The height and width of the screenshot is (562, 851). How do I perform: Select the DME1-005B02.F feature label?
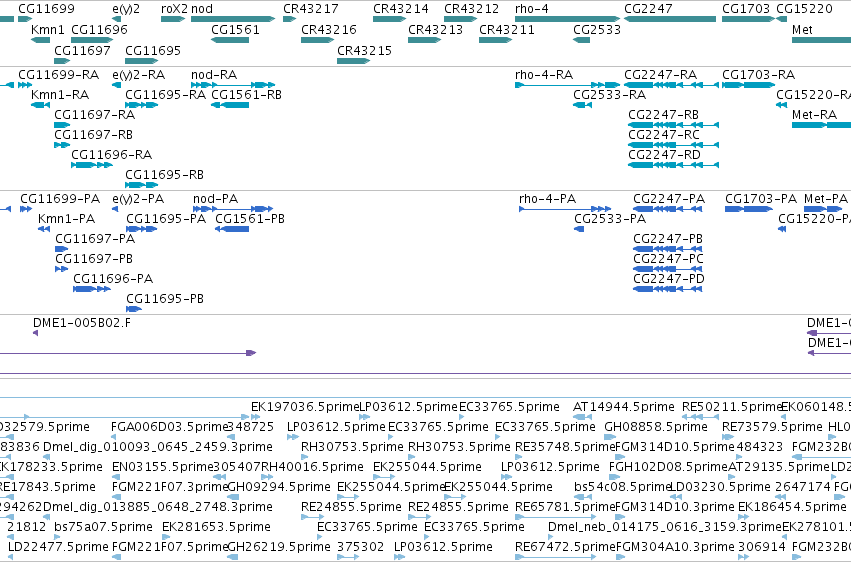[81, 323]
